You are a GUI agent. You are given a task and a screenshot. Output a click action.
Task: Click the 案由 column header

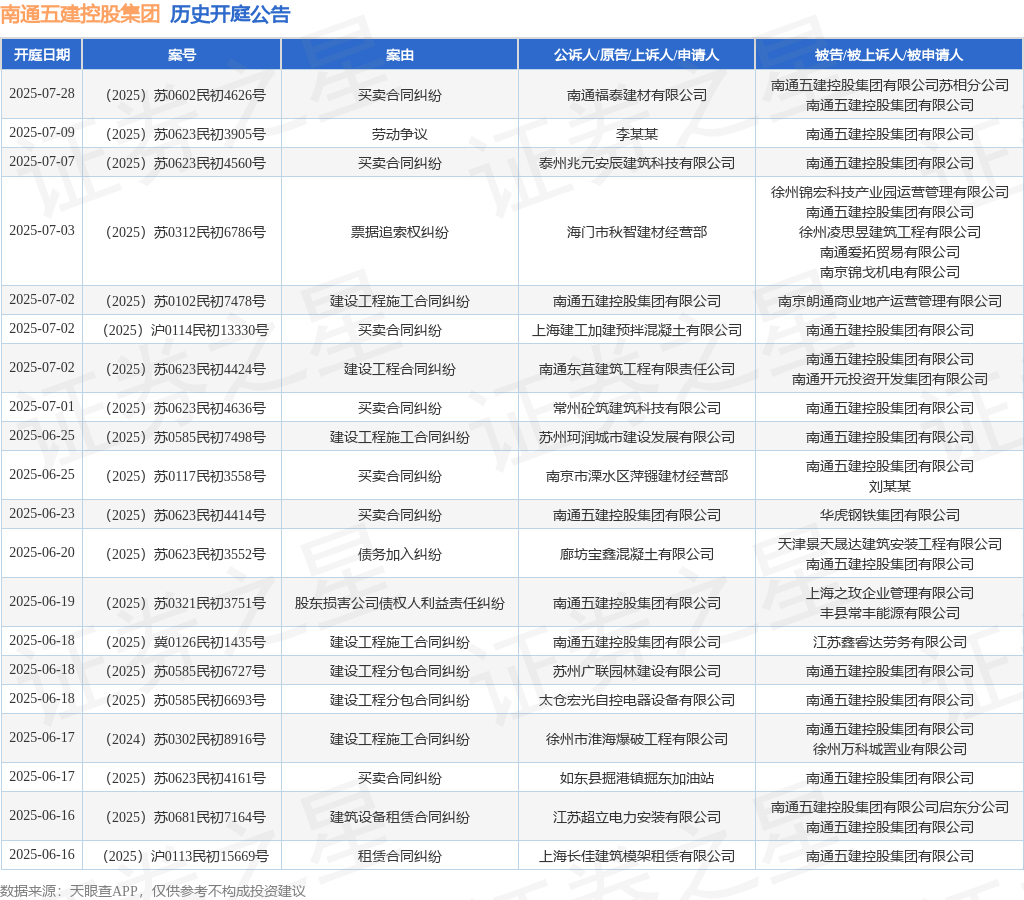[400, 55]
